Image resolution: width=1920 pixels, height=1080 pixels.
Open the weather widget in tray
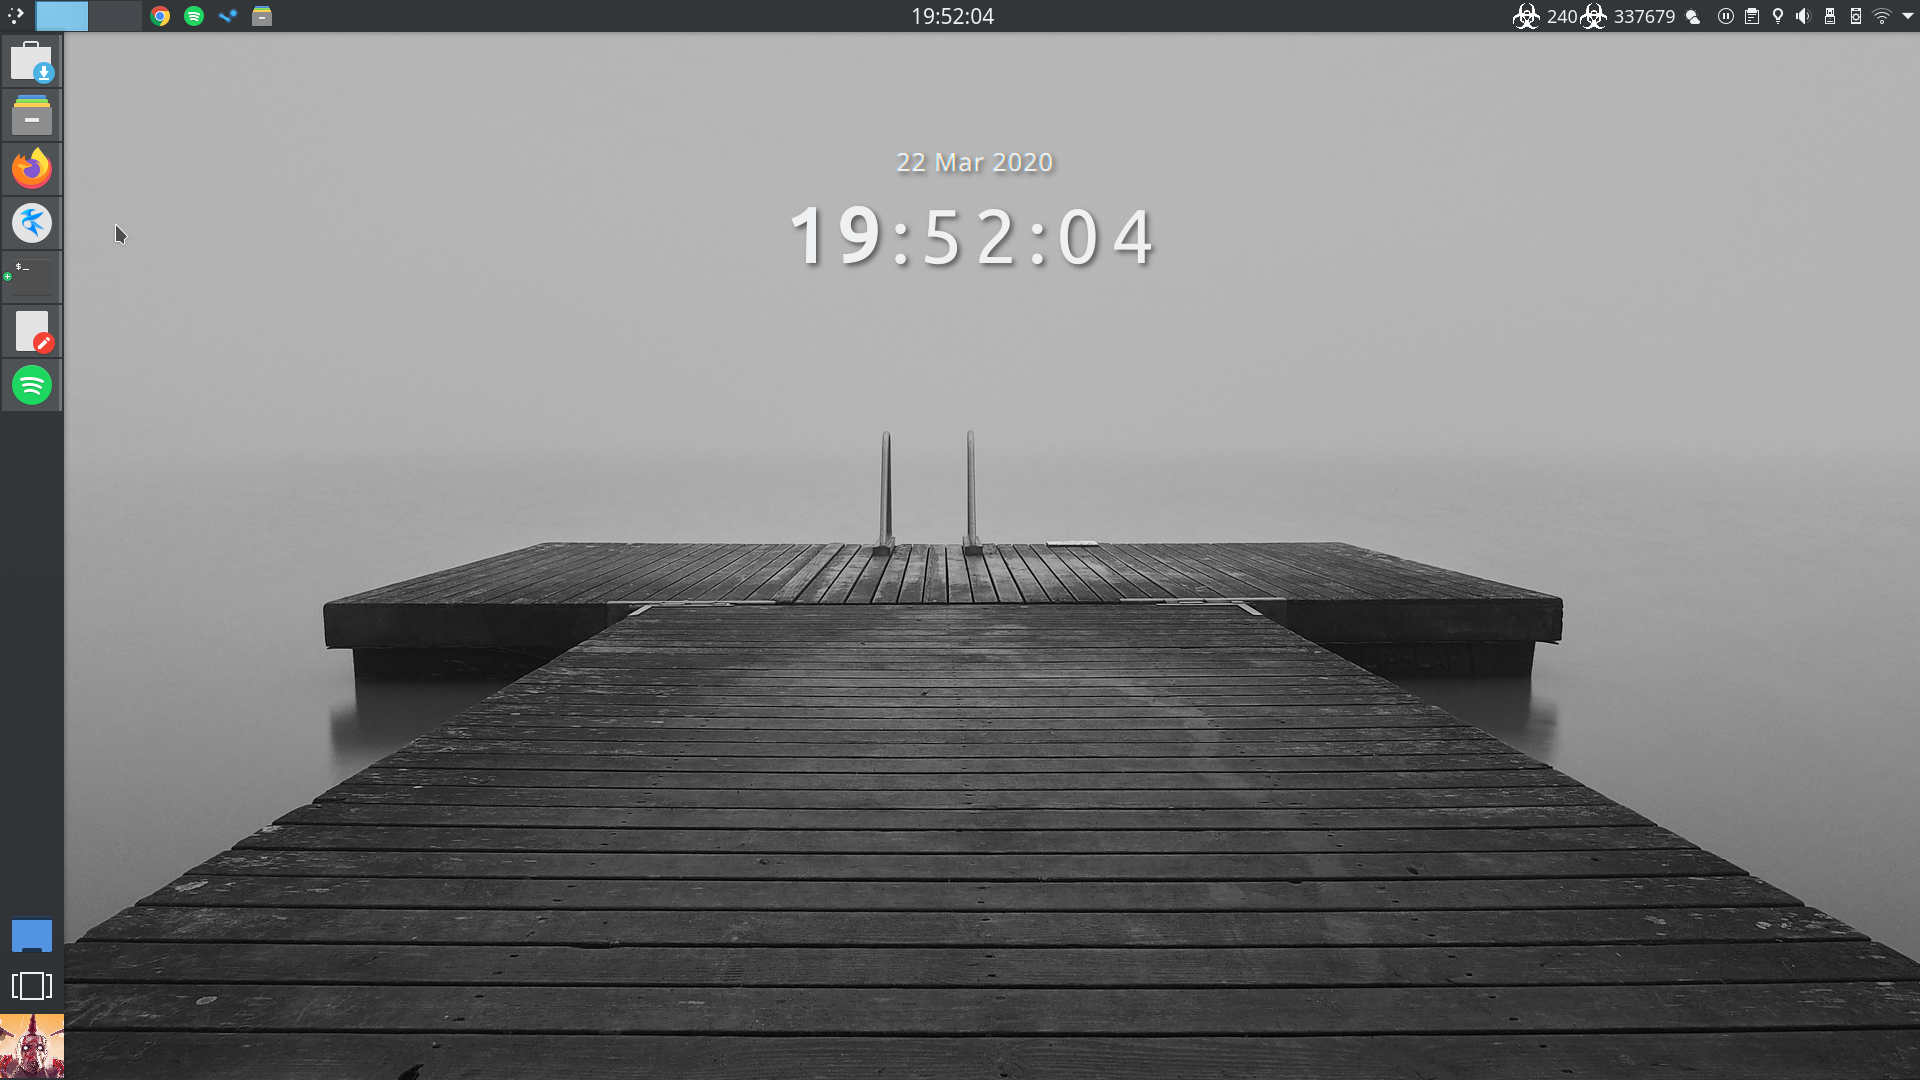(x=1693, y=16)
